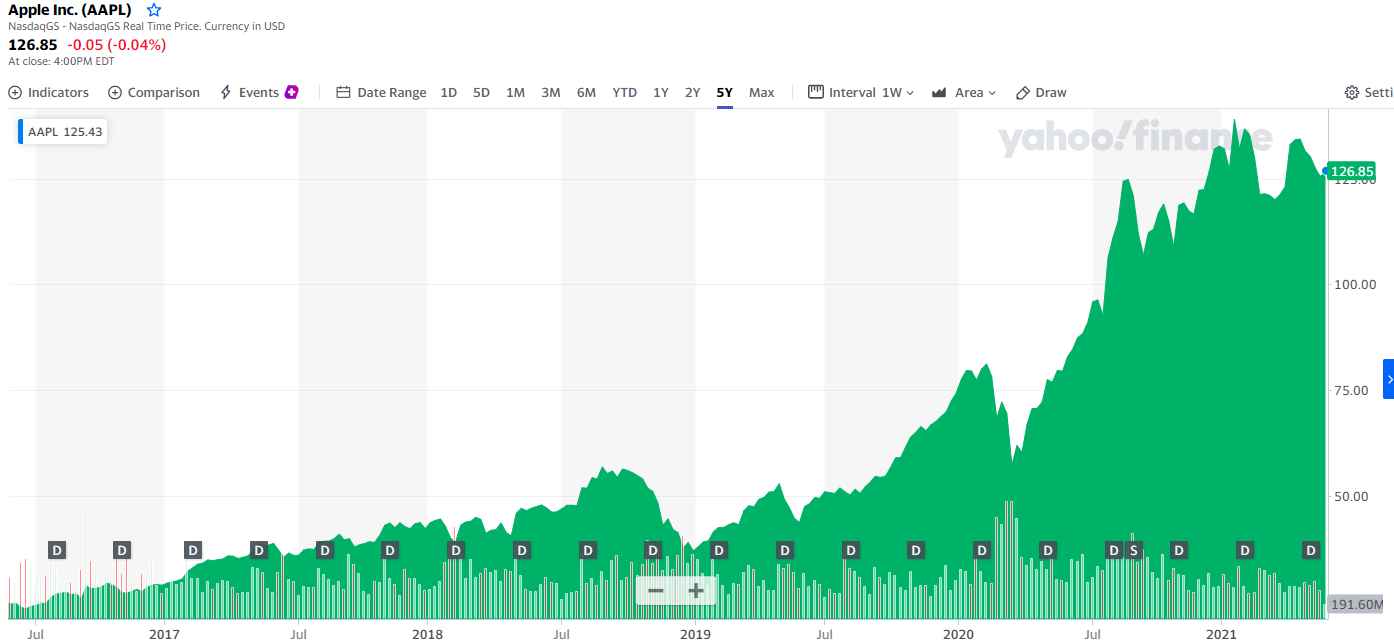Click the Events lightning bolt icon

226,93
